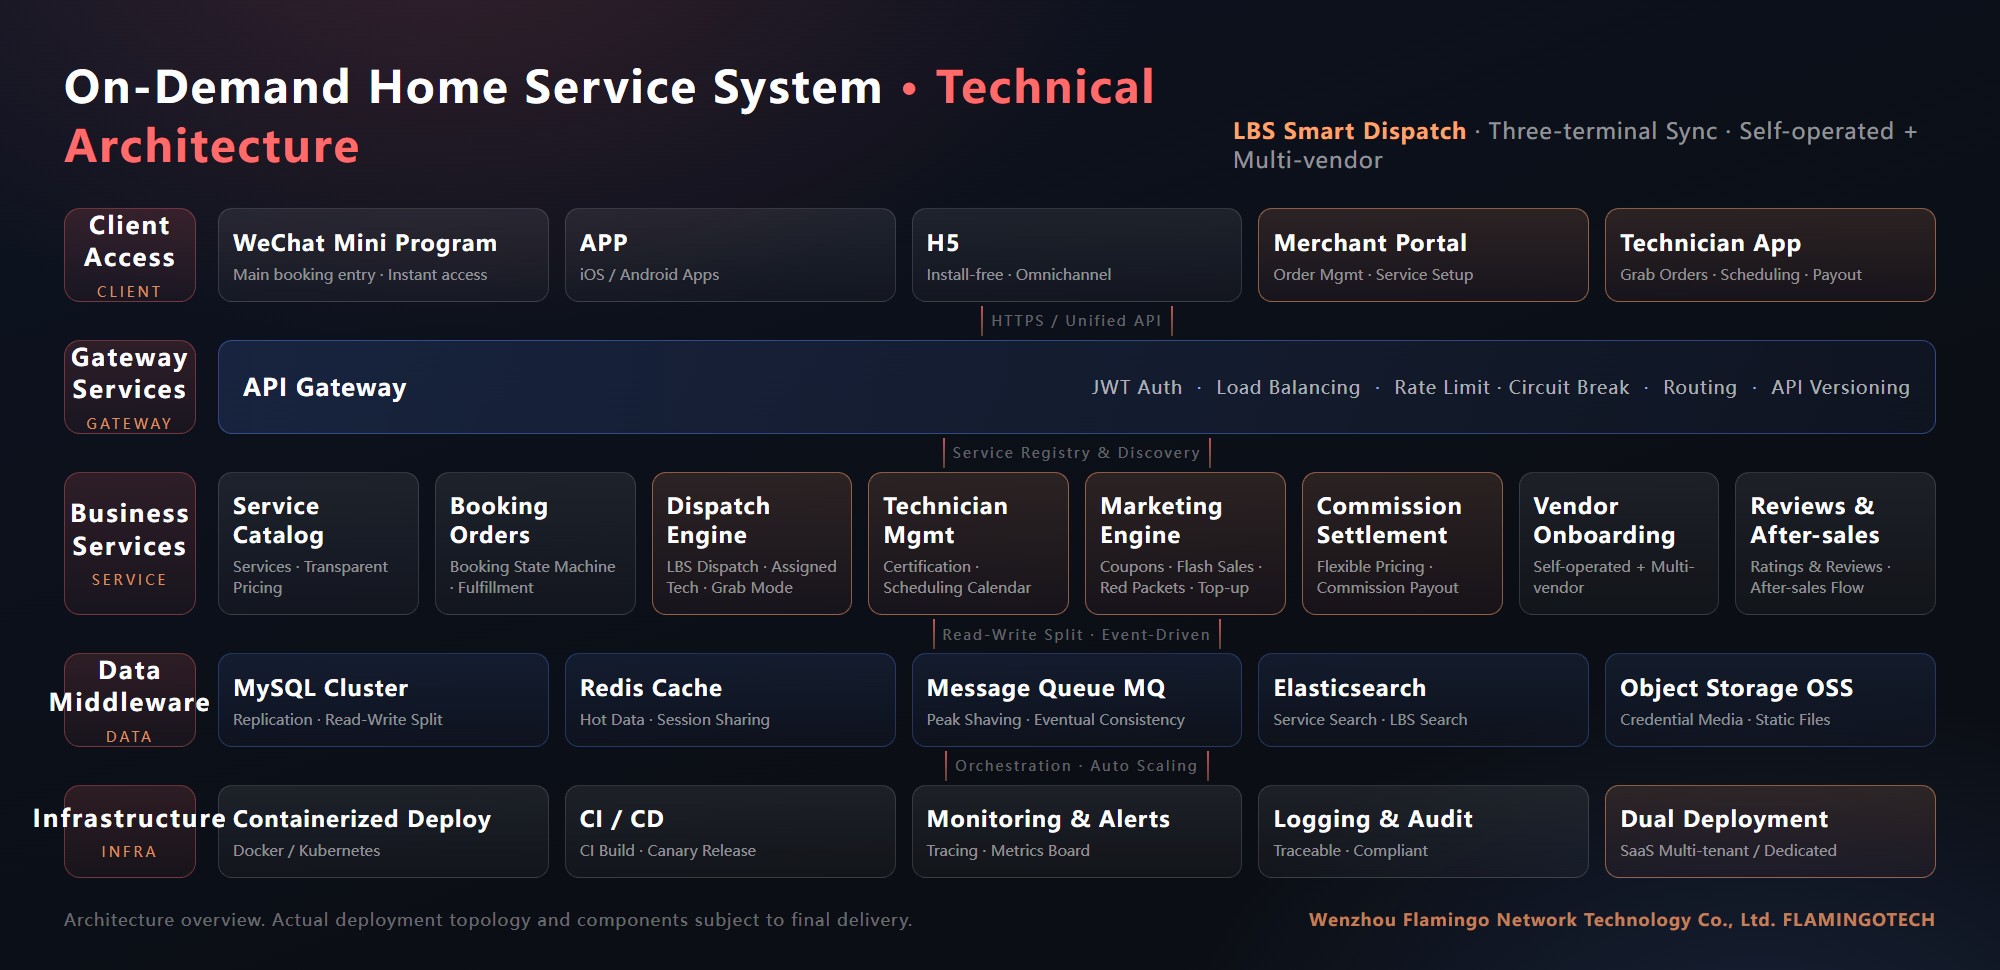Image resolution: width=2000 pixels, height=970 pixels.
Task: Click the API Versioning text
Action: pos(1840,387)
